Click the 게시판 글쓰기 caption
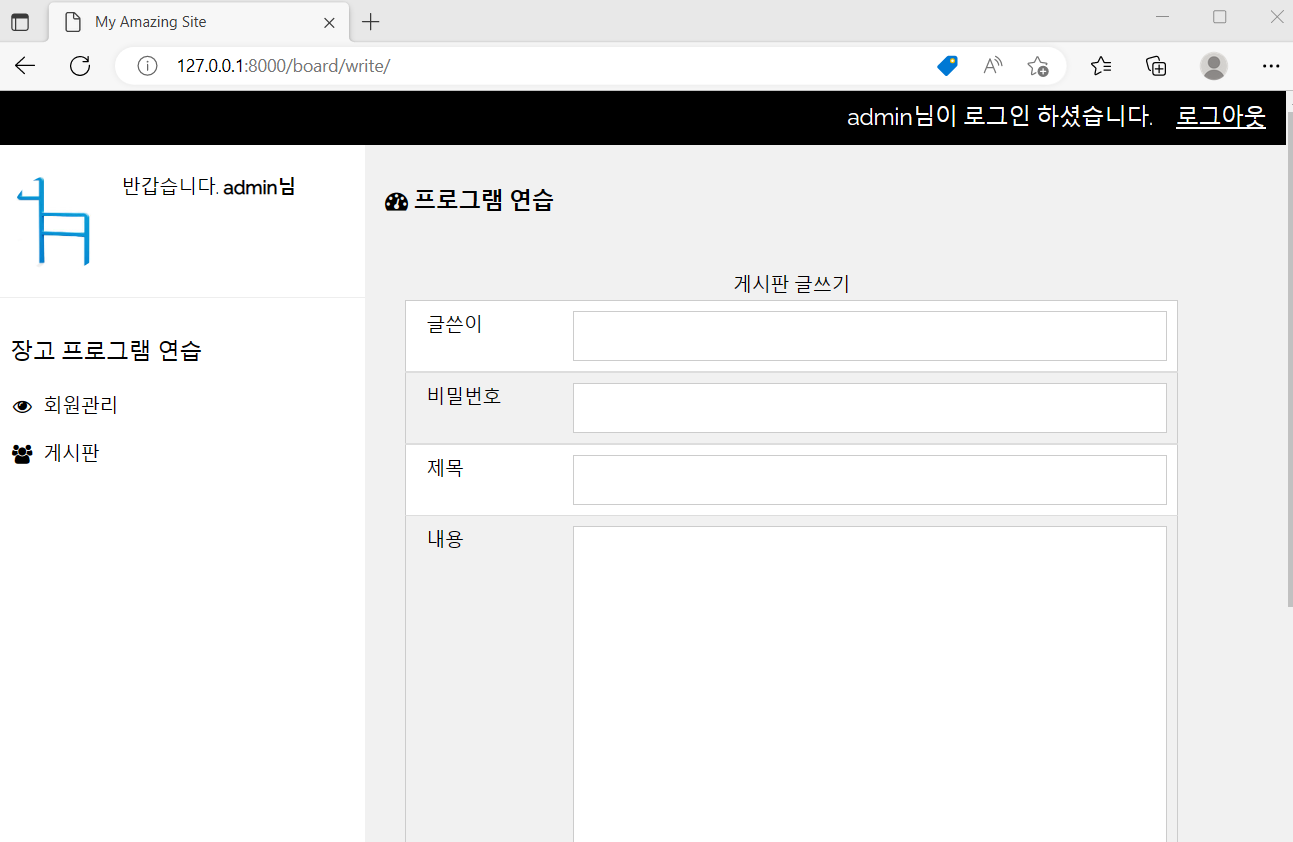 [x=791, y=284]
